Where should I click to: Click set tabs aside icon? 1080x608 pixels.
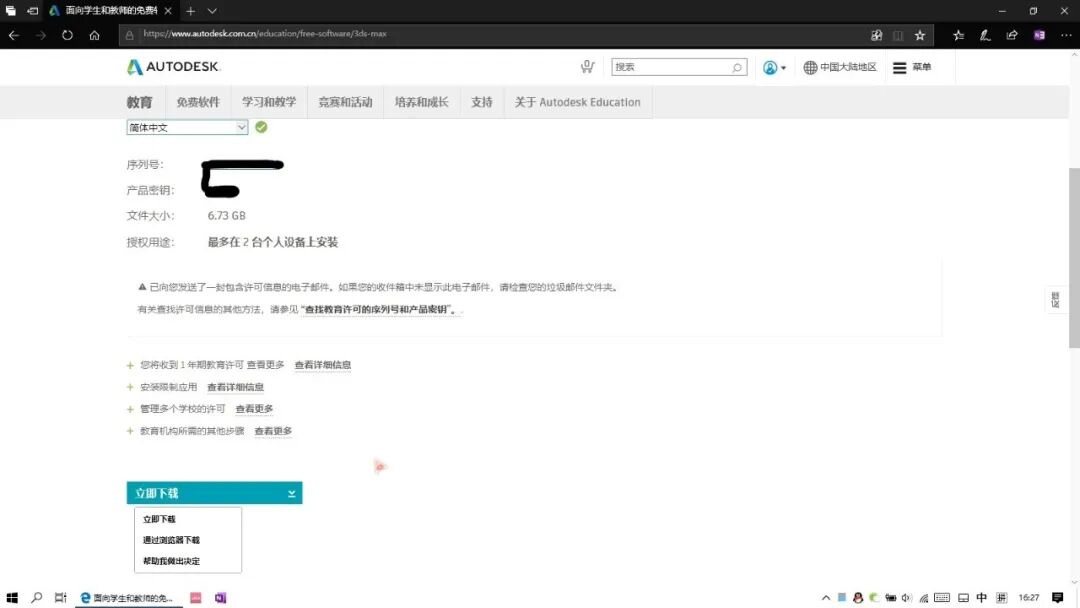point(32,11)
